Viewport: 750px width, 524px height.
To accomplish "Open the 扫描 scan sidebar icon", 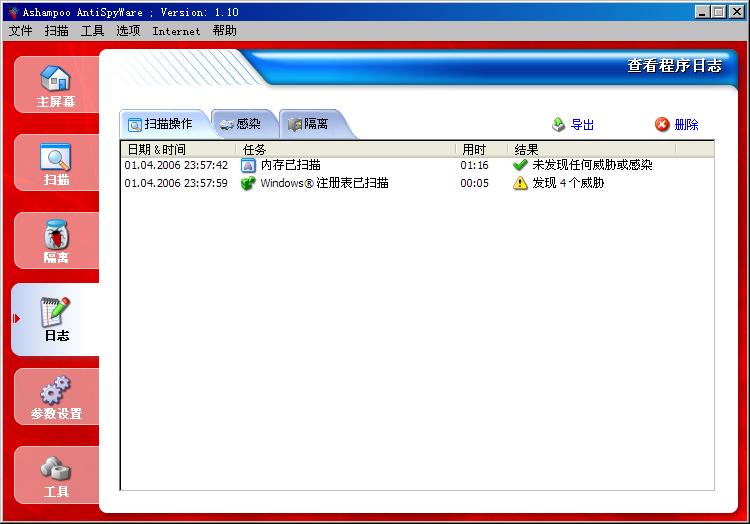I will [55, 157].
